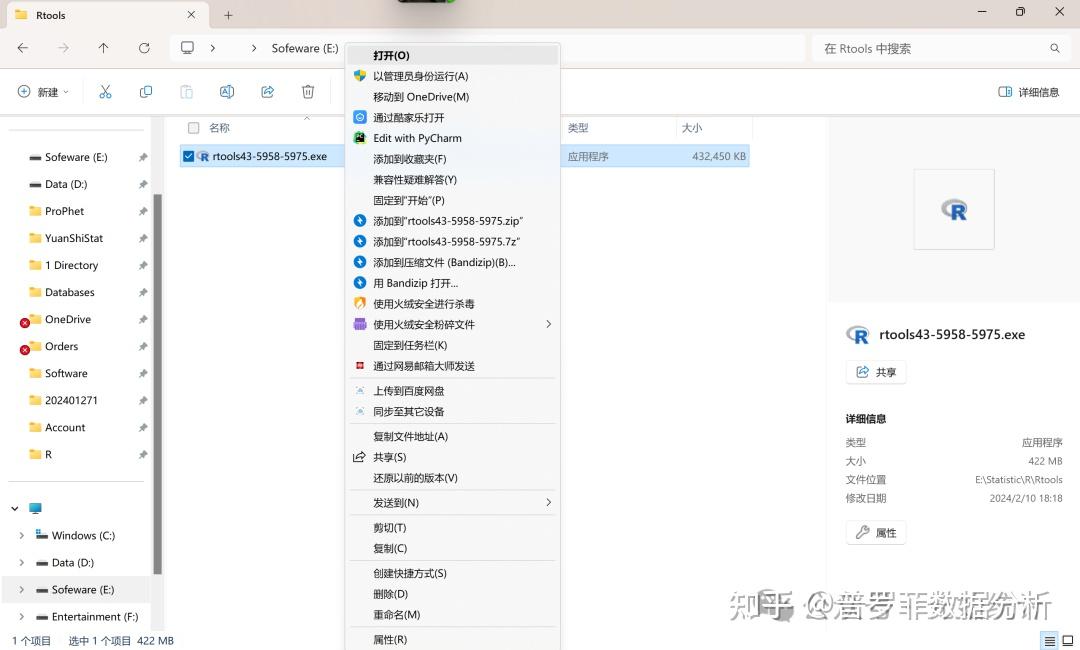Click the Back navigation arrow

coord(22,47)
